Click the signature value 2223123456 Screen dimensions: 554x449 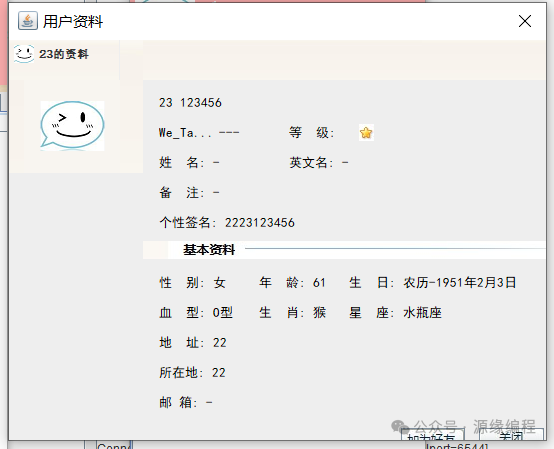pos(260,223)
